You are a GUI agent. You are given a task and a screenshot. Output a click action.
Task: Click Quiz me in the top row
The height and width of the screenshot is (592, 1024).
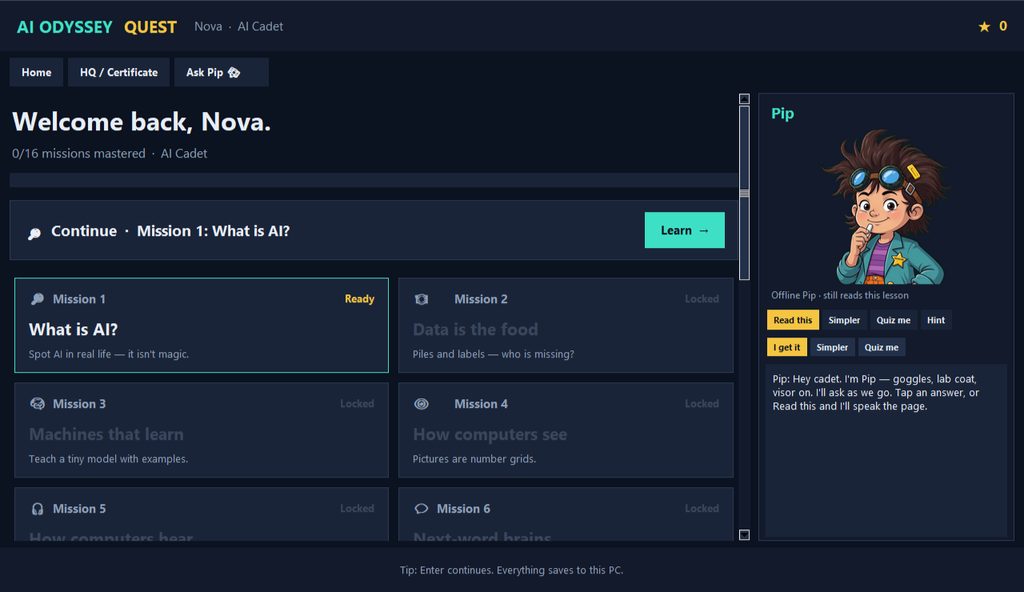(893, 320)
